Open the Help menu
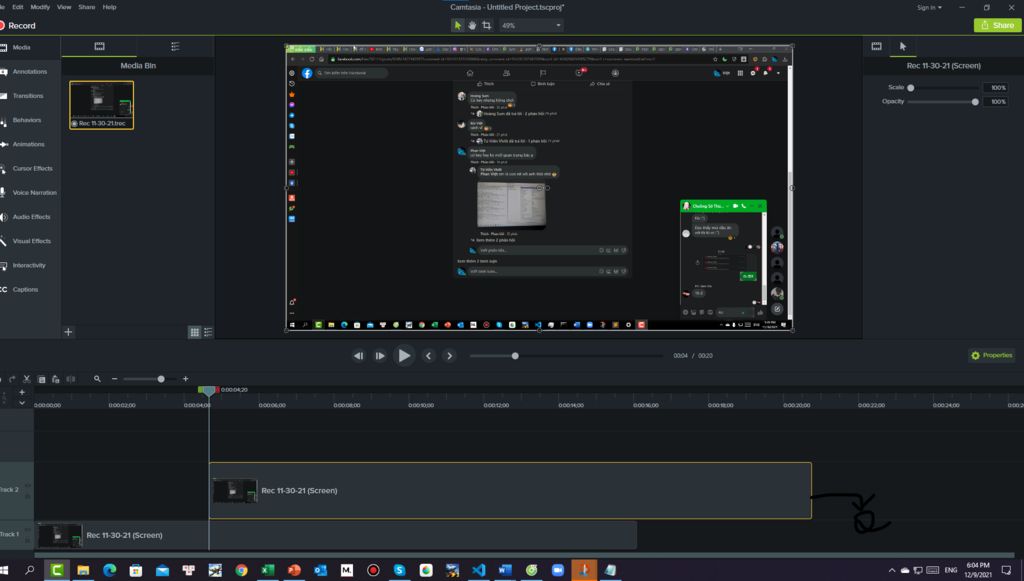 (x=109, y=7)
